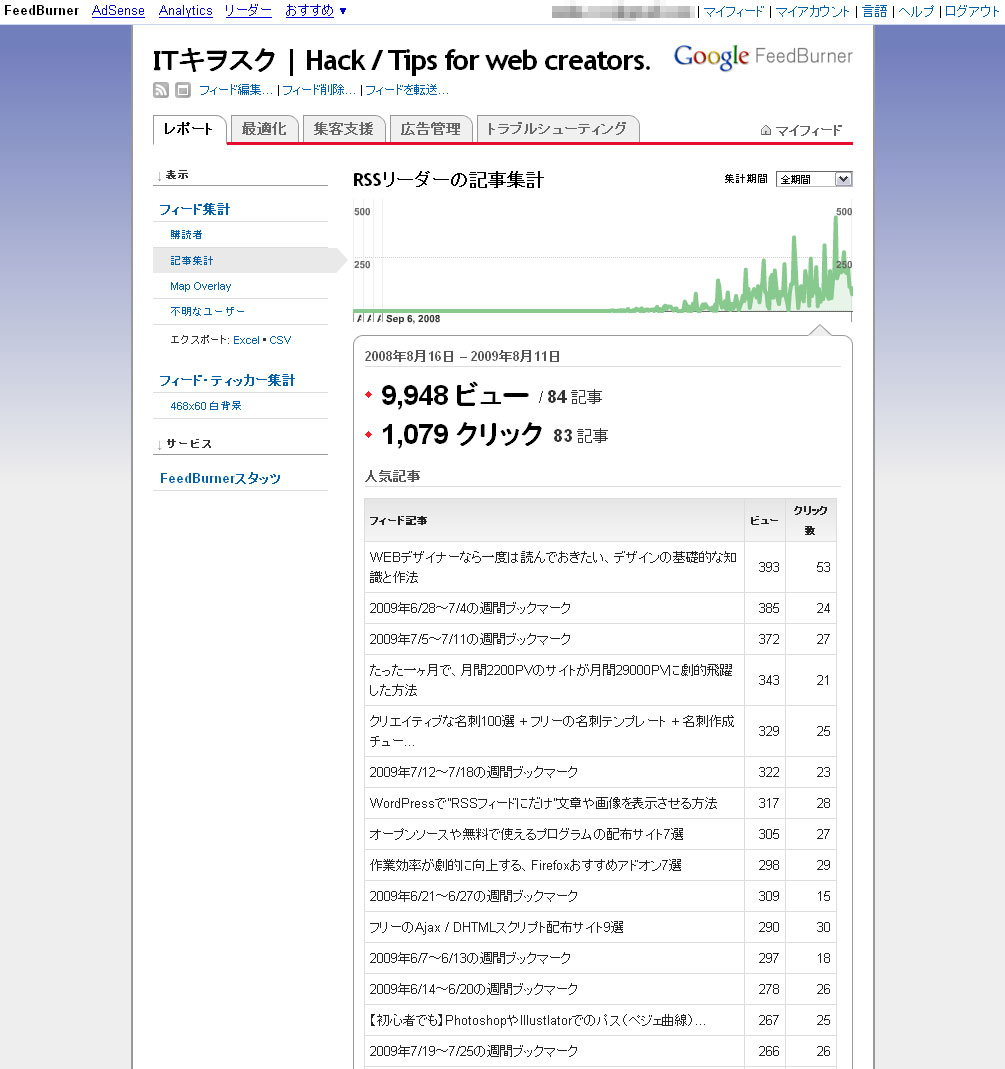Click the gray page icon beside RSS icon
Viewport: 1005px width, 1069px height.
coord(182,90)
